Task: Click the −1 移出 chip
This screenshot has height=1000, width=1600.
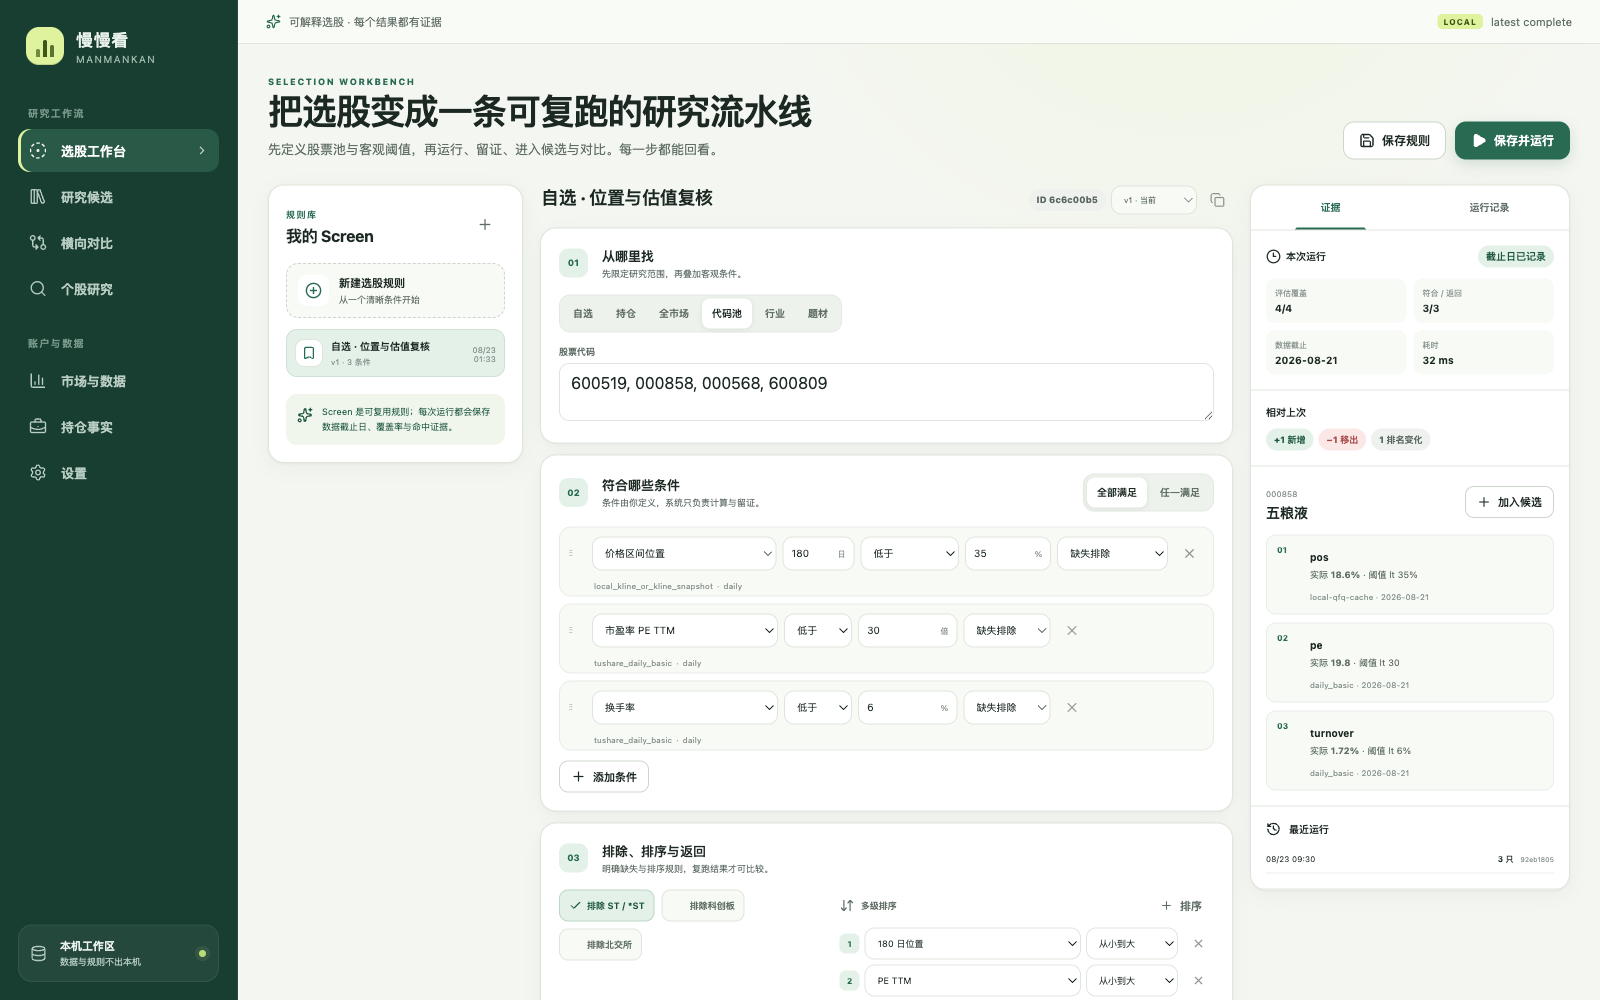Action: pyautogui.click(x=1342, y=440)
